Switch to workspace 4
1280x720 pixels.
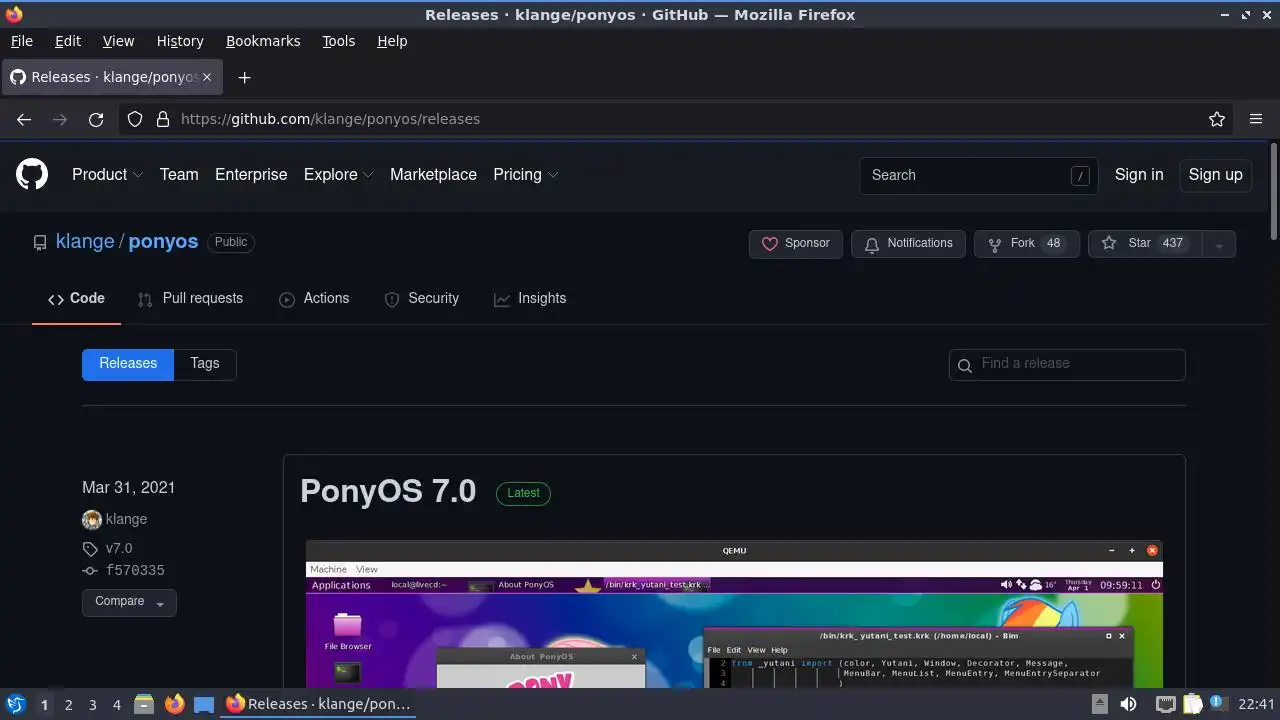pos(116,705)
